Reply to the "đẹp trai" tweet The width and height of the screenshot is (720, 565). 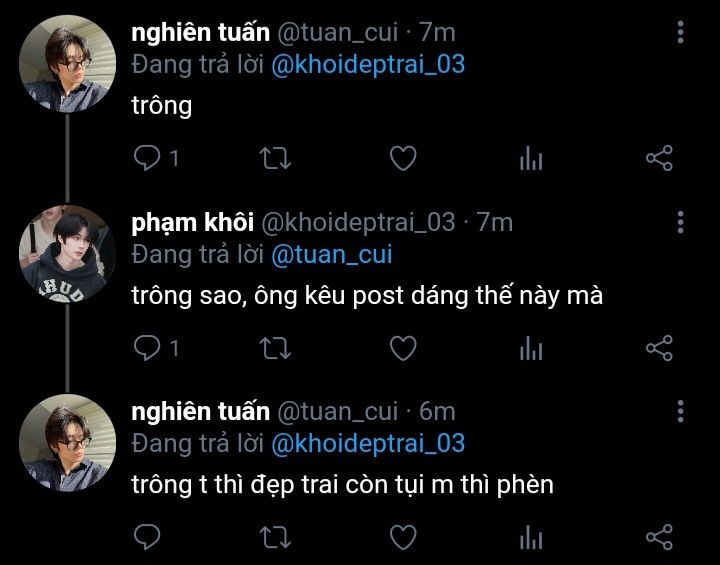[x=147, y=537]
